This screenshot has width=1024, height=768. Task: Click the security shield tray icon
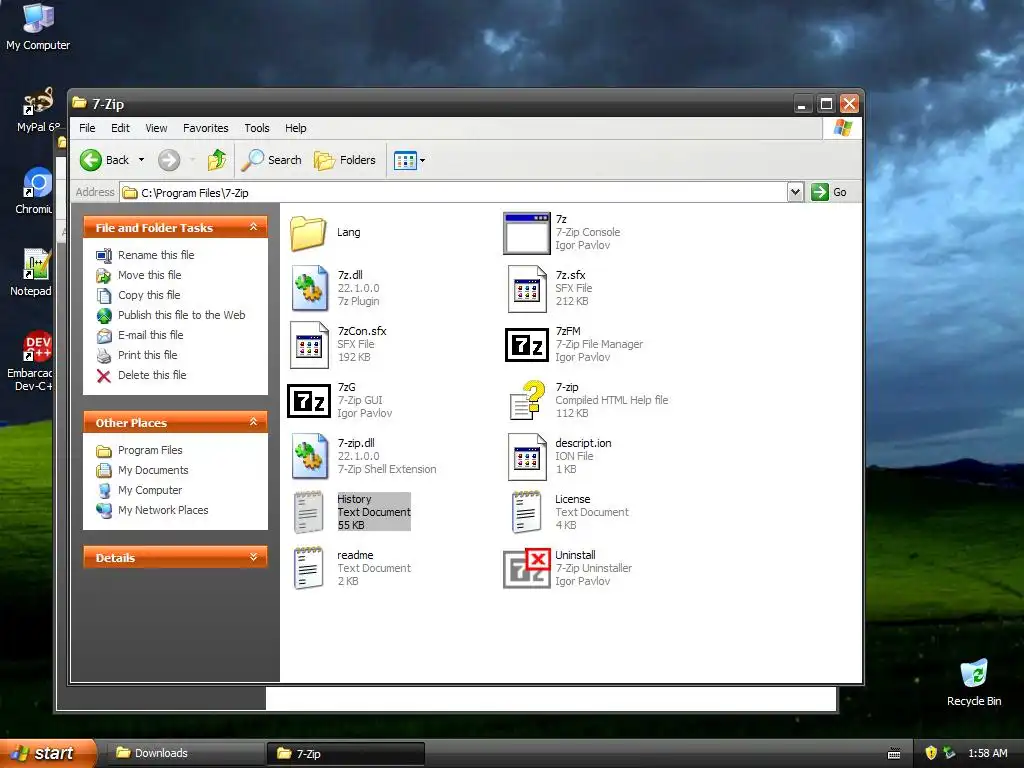[931, 753]
